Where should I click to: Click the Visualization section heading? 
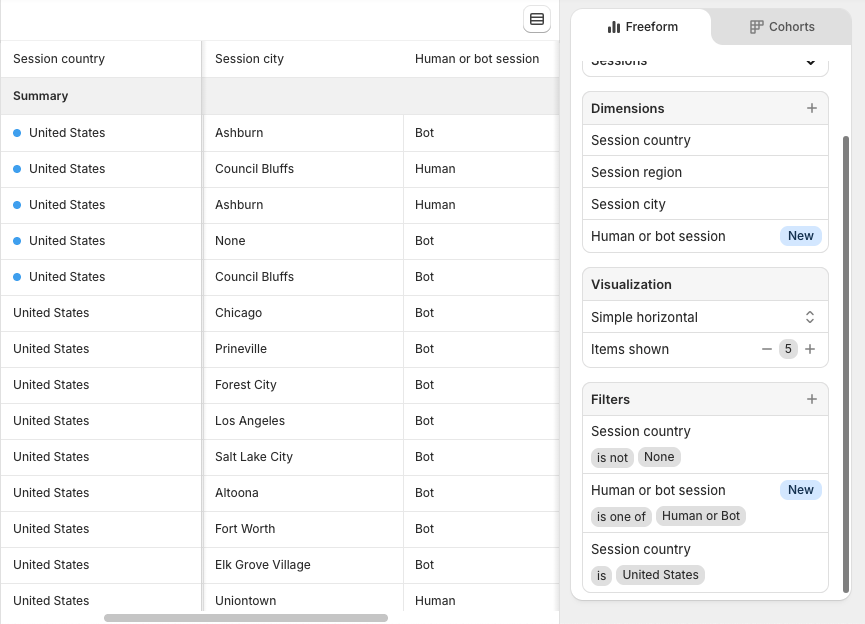[x=631, y=285]
